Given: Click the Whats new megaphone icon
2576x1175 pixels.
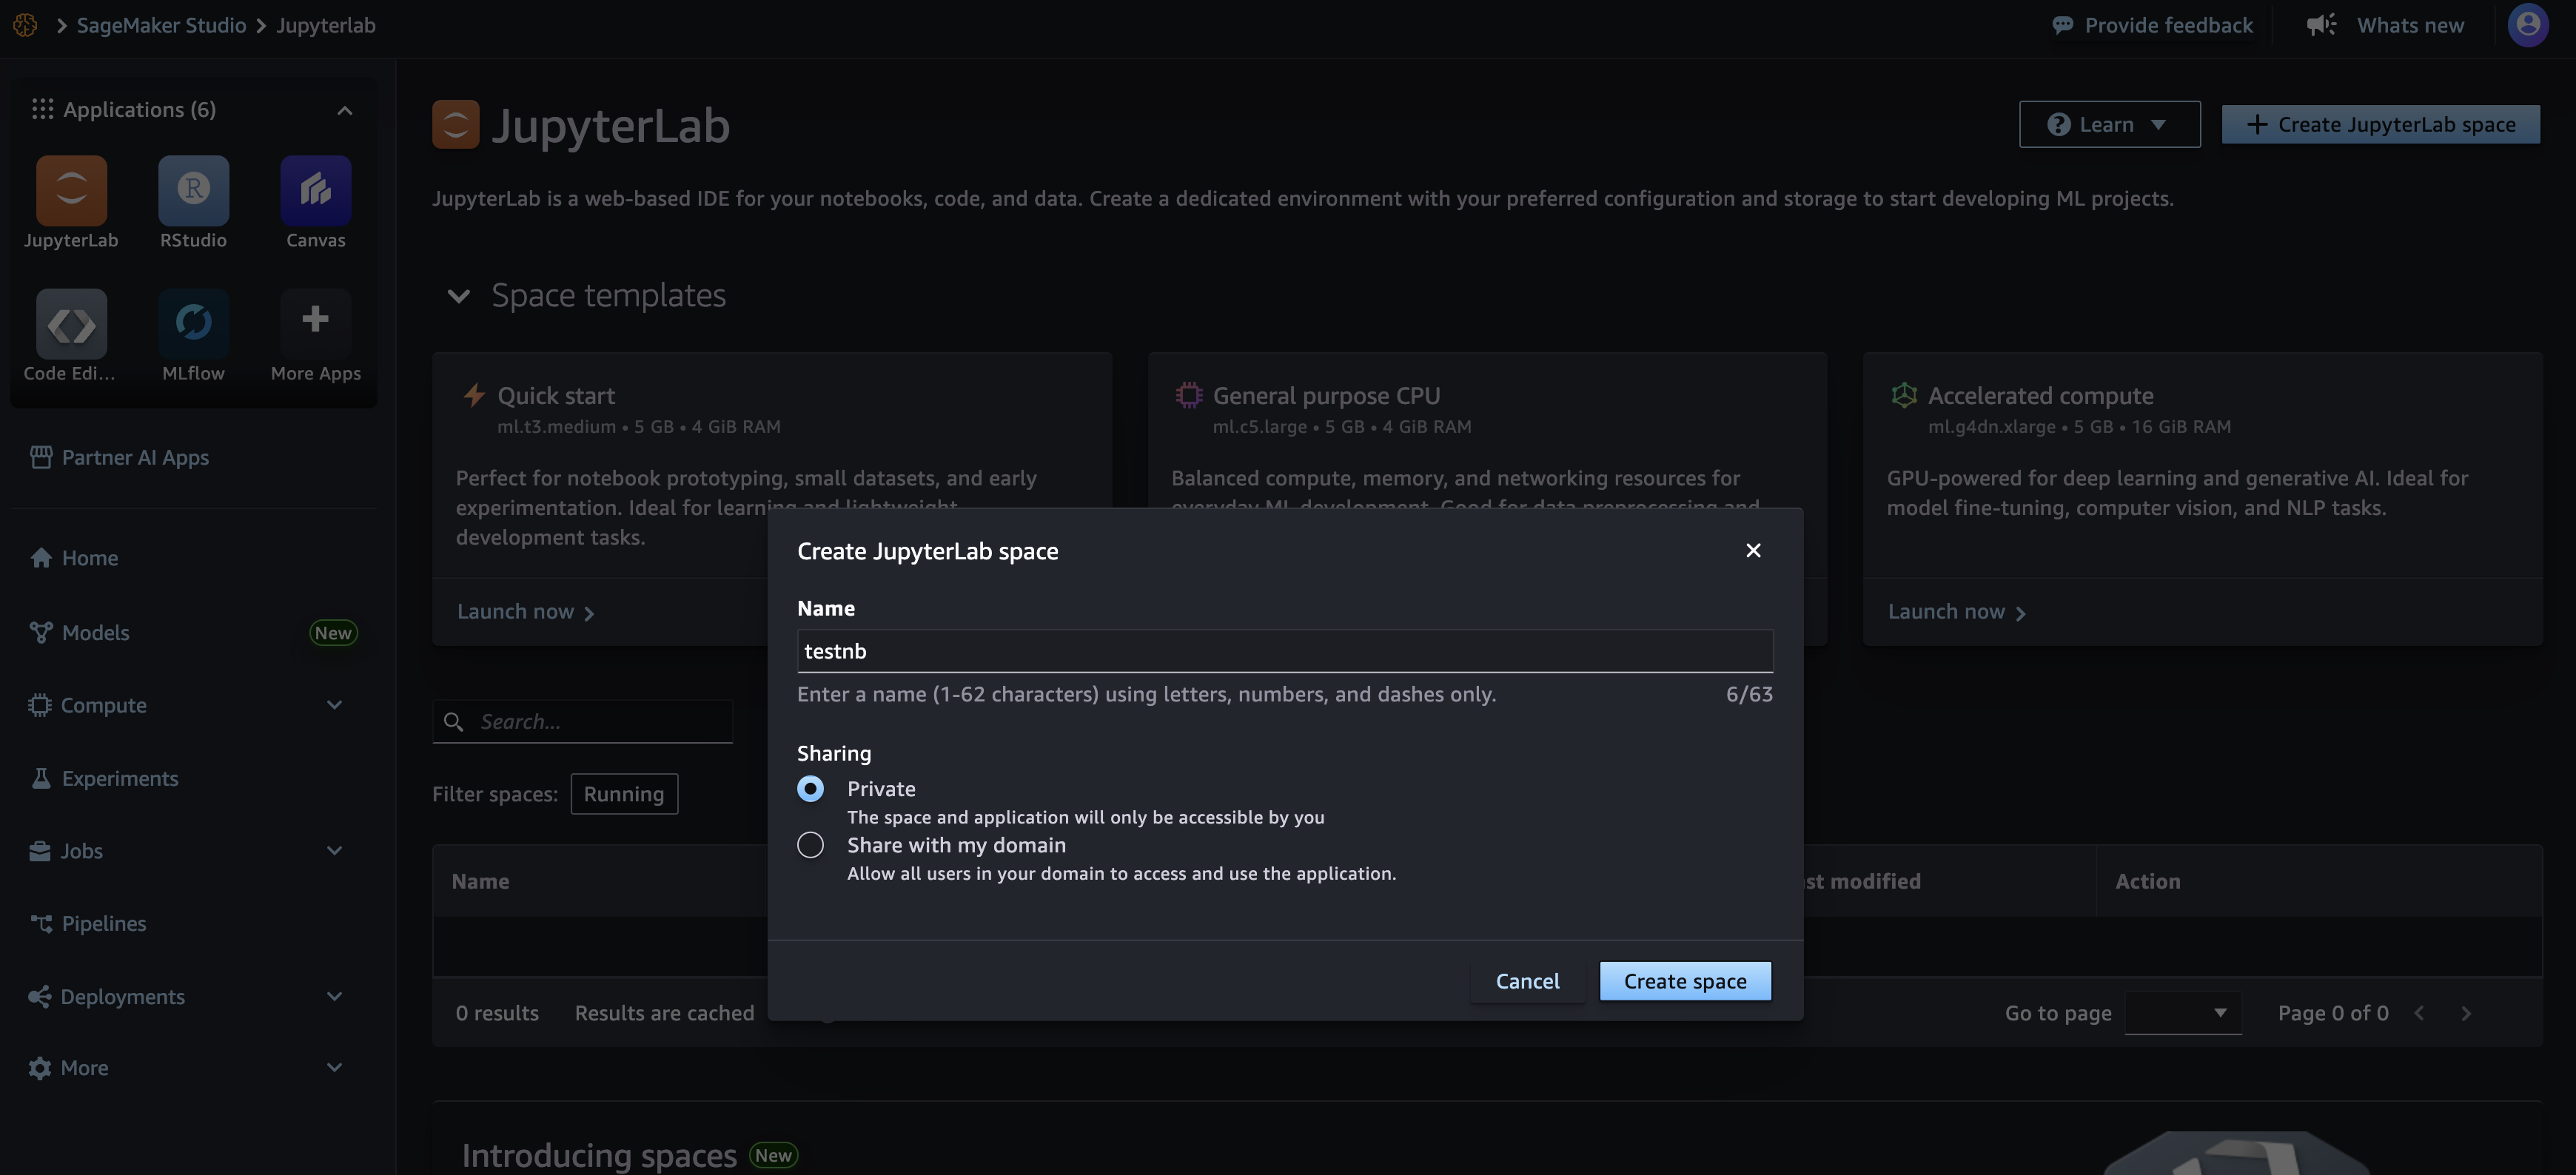Looking at the screenshot, I should 2321,25.
